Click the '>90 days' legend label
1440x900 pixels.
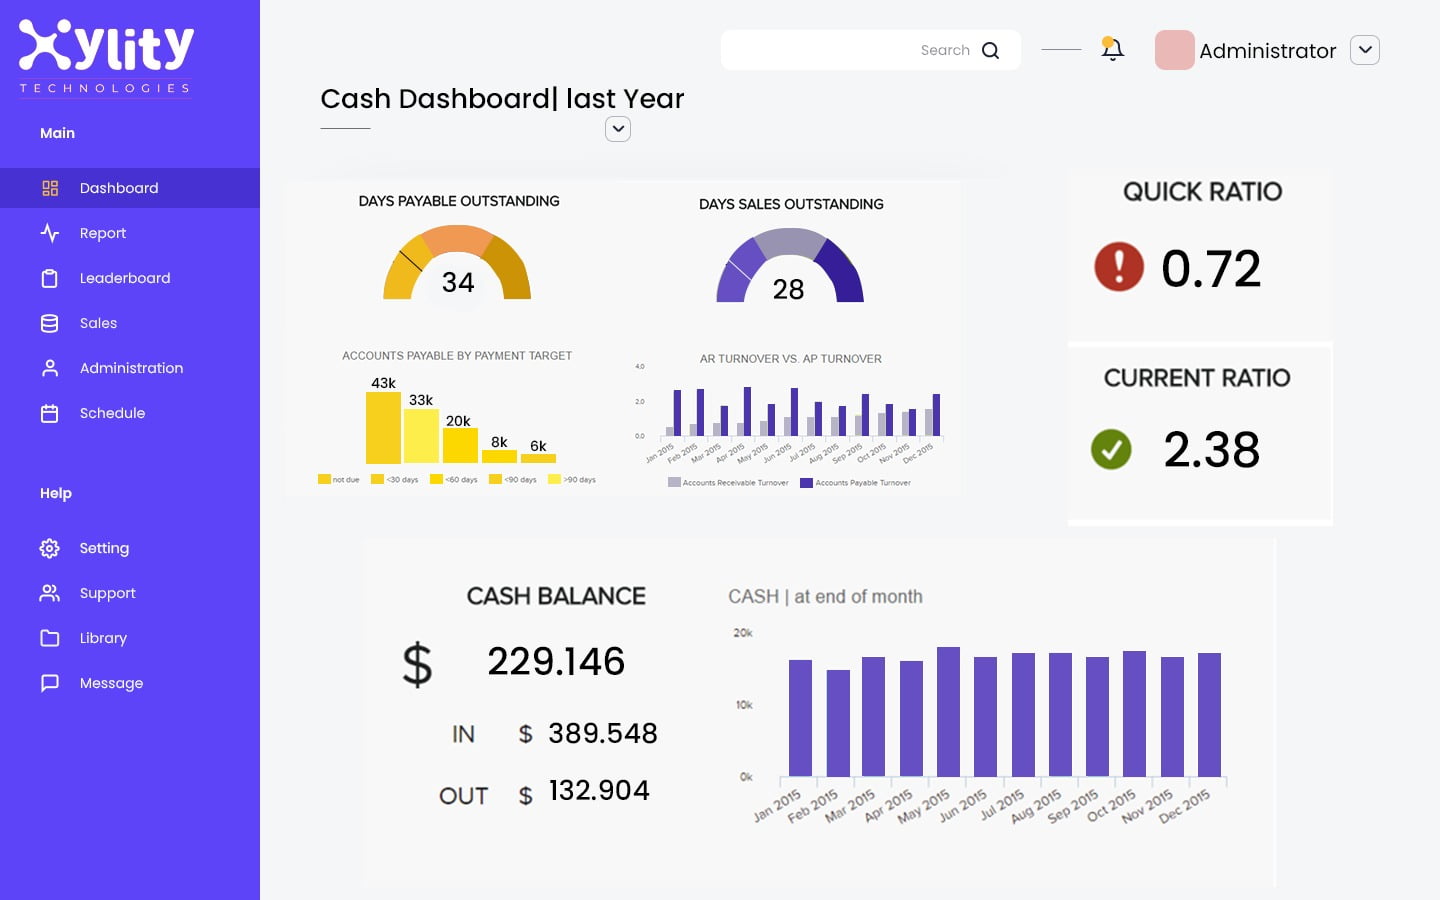point(580,480)
